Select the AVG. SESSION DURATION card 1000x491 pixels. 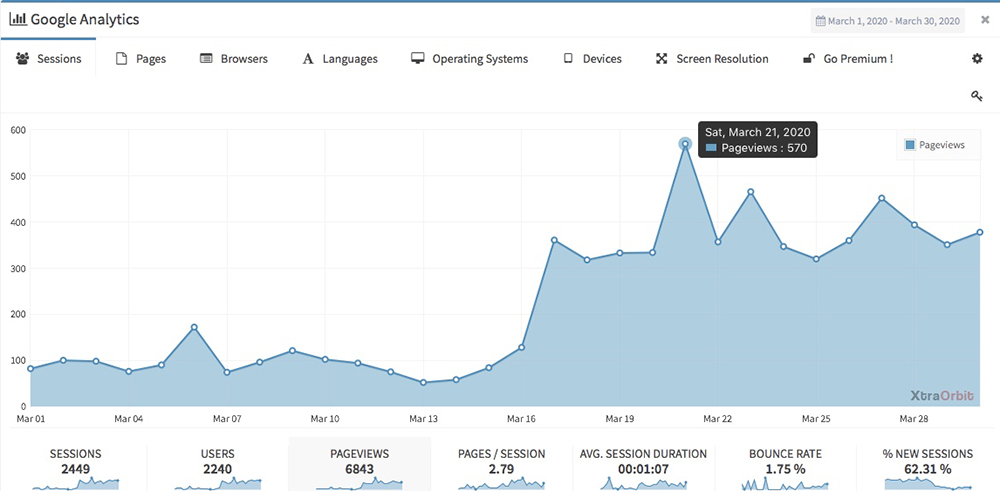(x=643, y=464)
